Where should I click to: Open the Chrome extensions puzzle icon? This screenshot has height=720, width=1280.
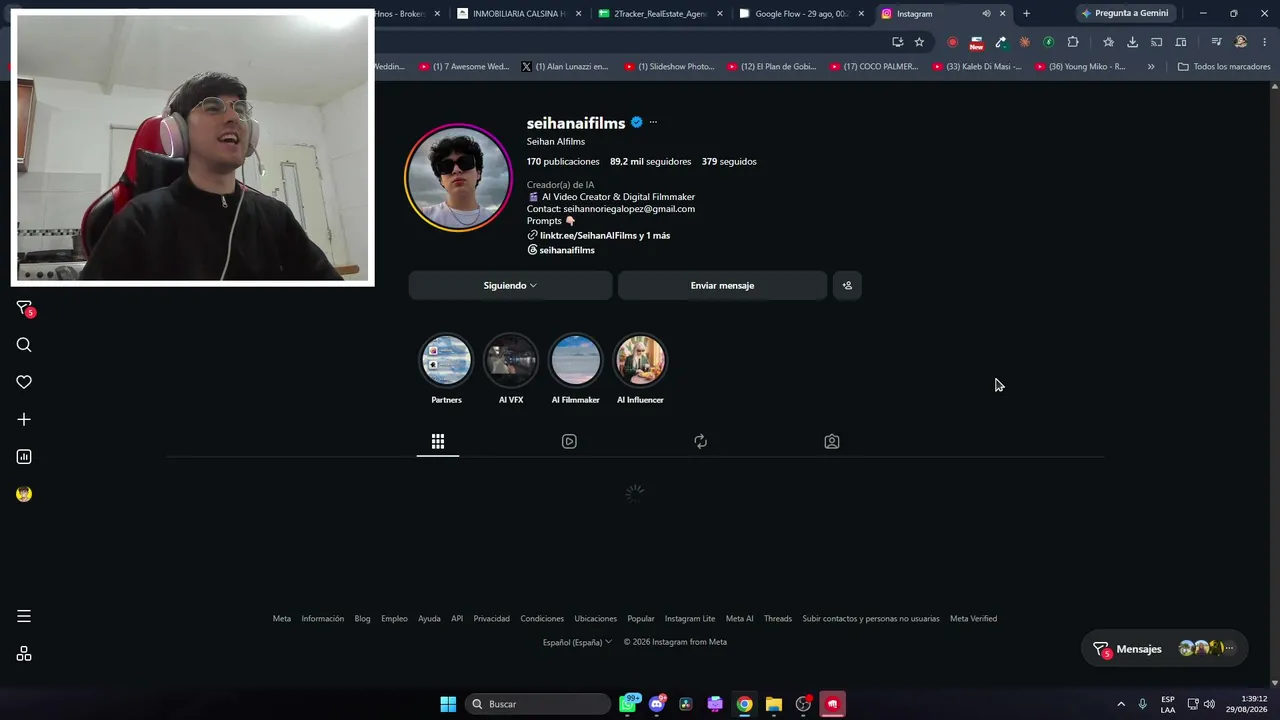(x=1073, y=42)
